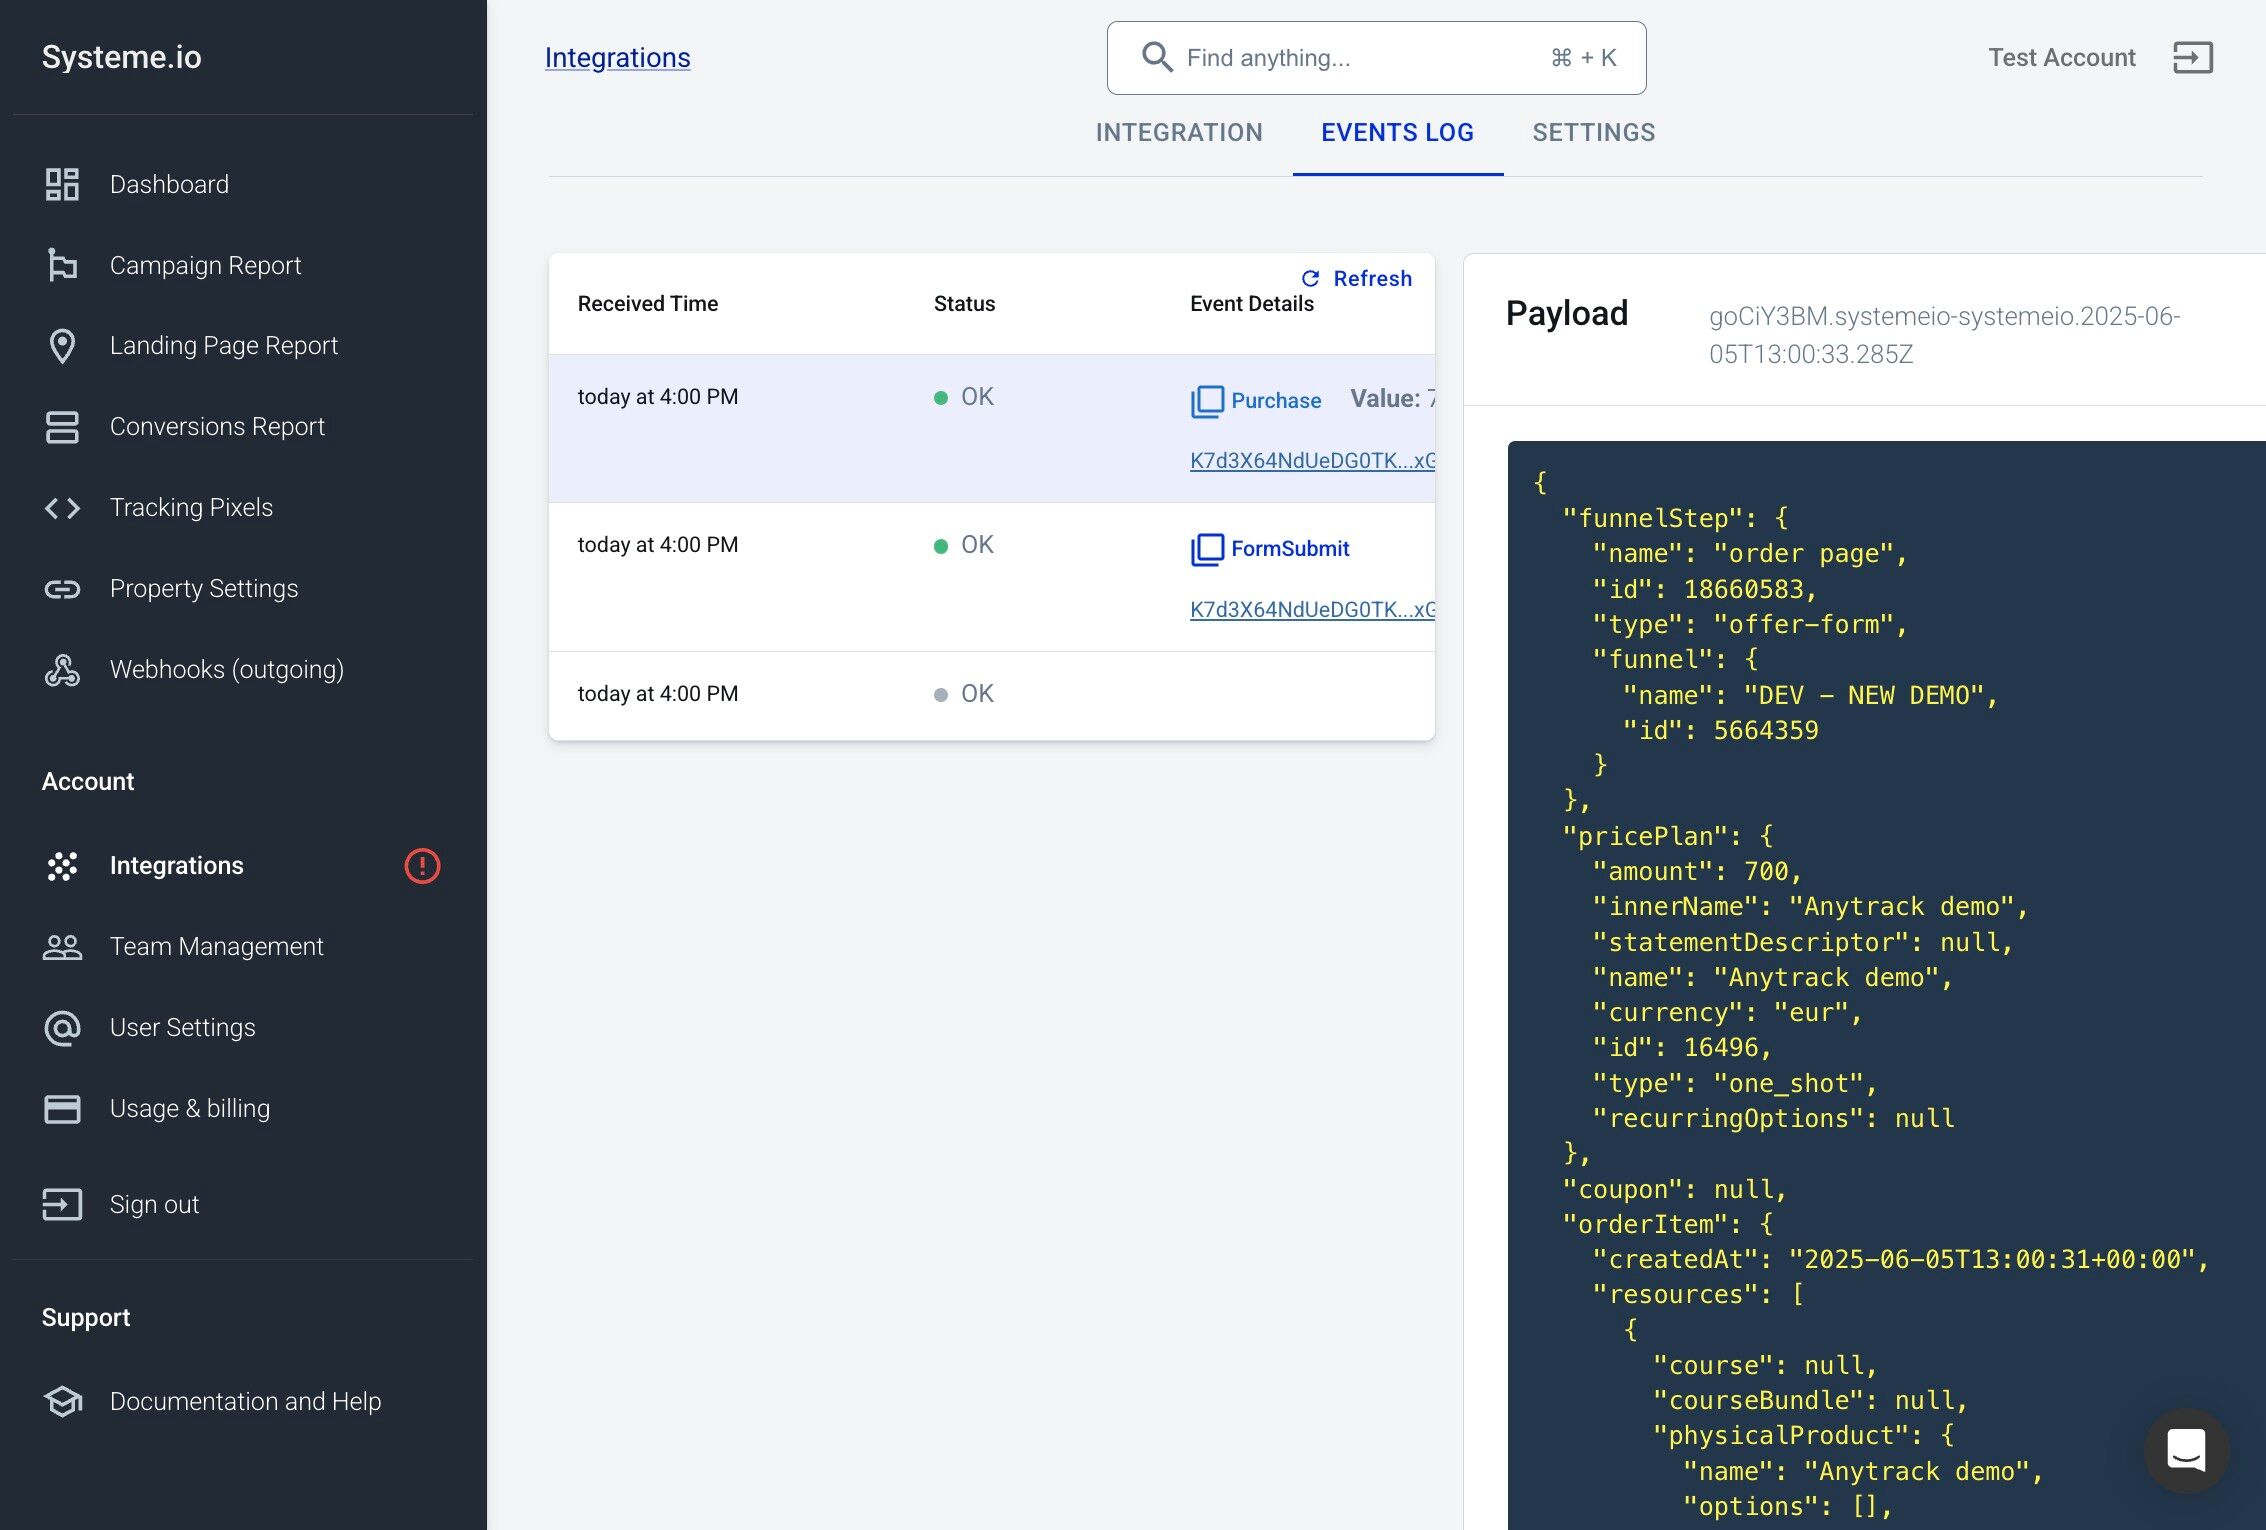Open Webhooks (outgoing) via its webhook icon
Viewport: 2266px width, 1530px height.
click(62, 670)
